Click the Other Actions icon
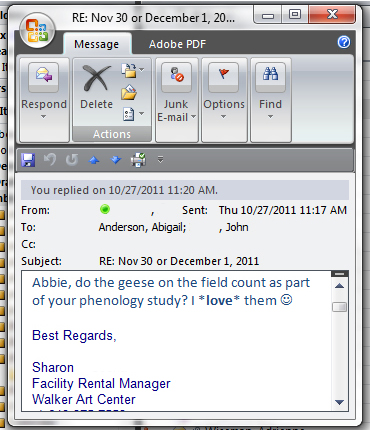 click(129, 114)
